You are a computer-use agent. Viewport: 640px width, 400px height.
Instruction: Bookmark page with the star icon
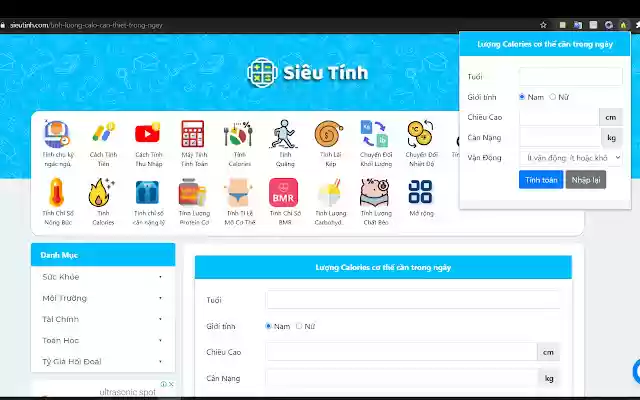tap(543, 25)
